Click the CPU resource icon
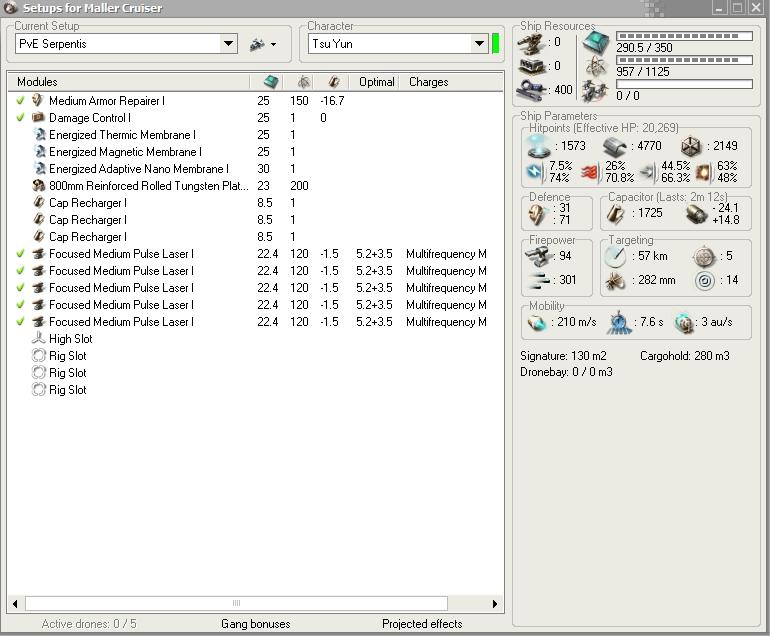 596,43
